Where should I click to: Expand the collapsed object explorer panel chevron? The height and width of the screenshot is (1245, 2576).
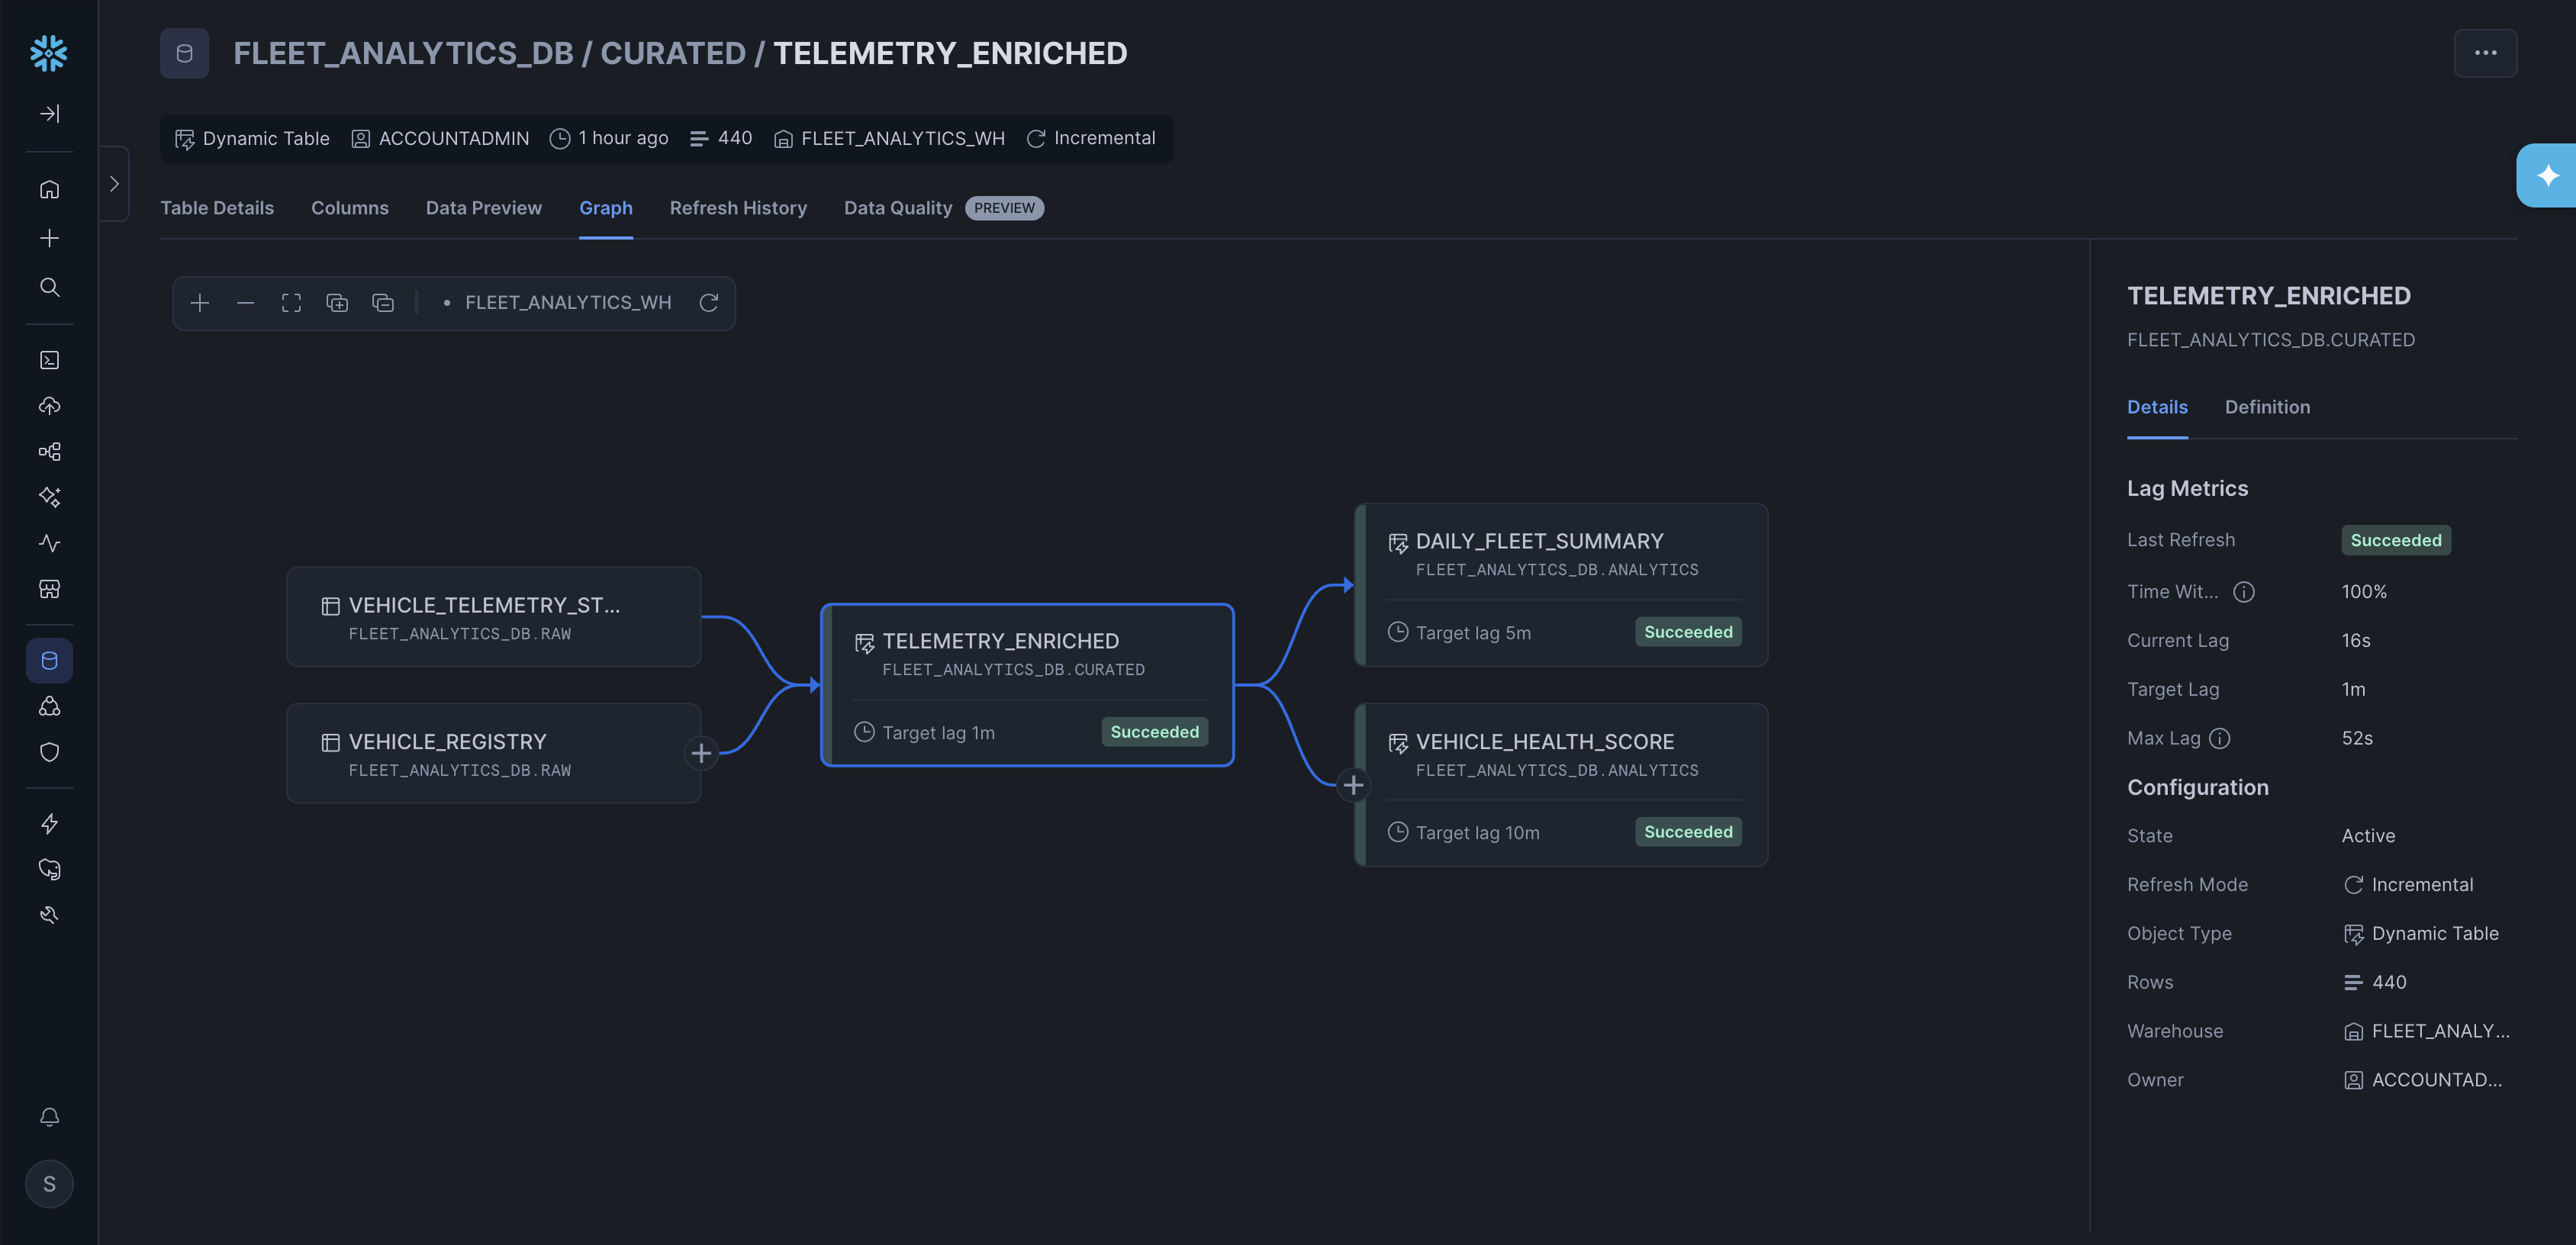click(x=114, y=184)
